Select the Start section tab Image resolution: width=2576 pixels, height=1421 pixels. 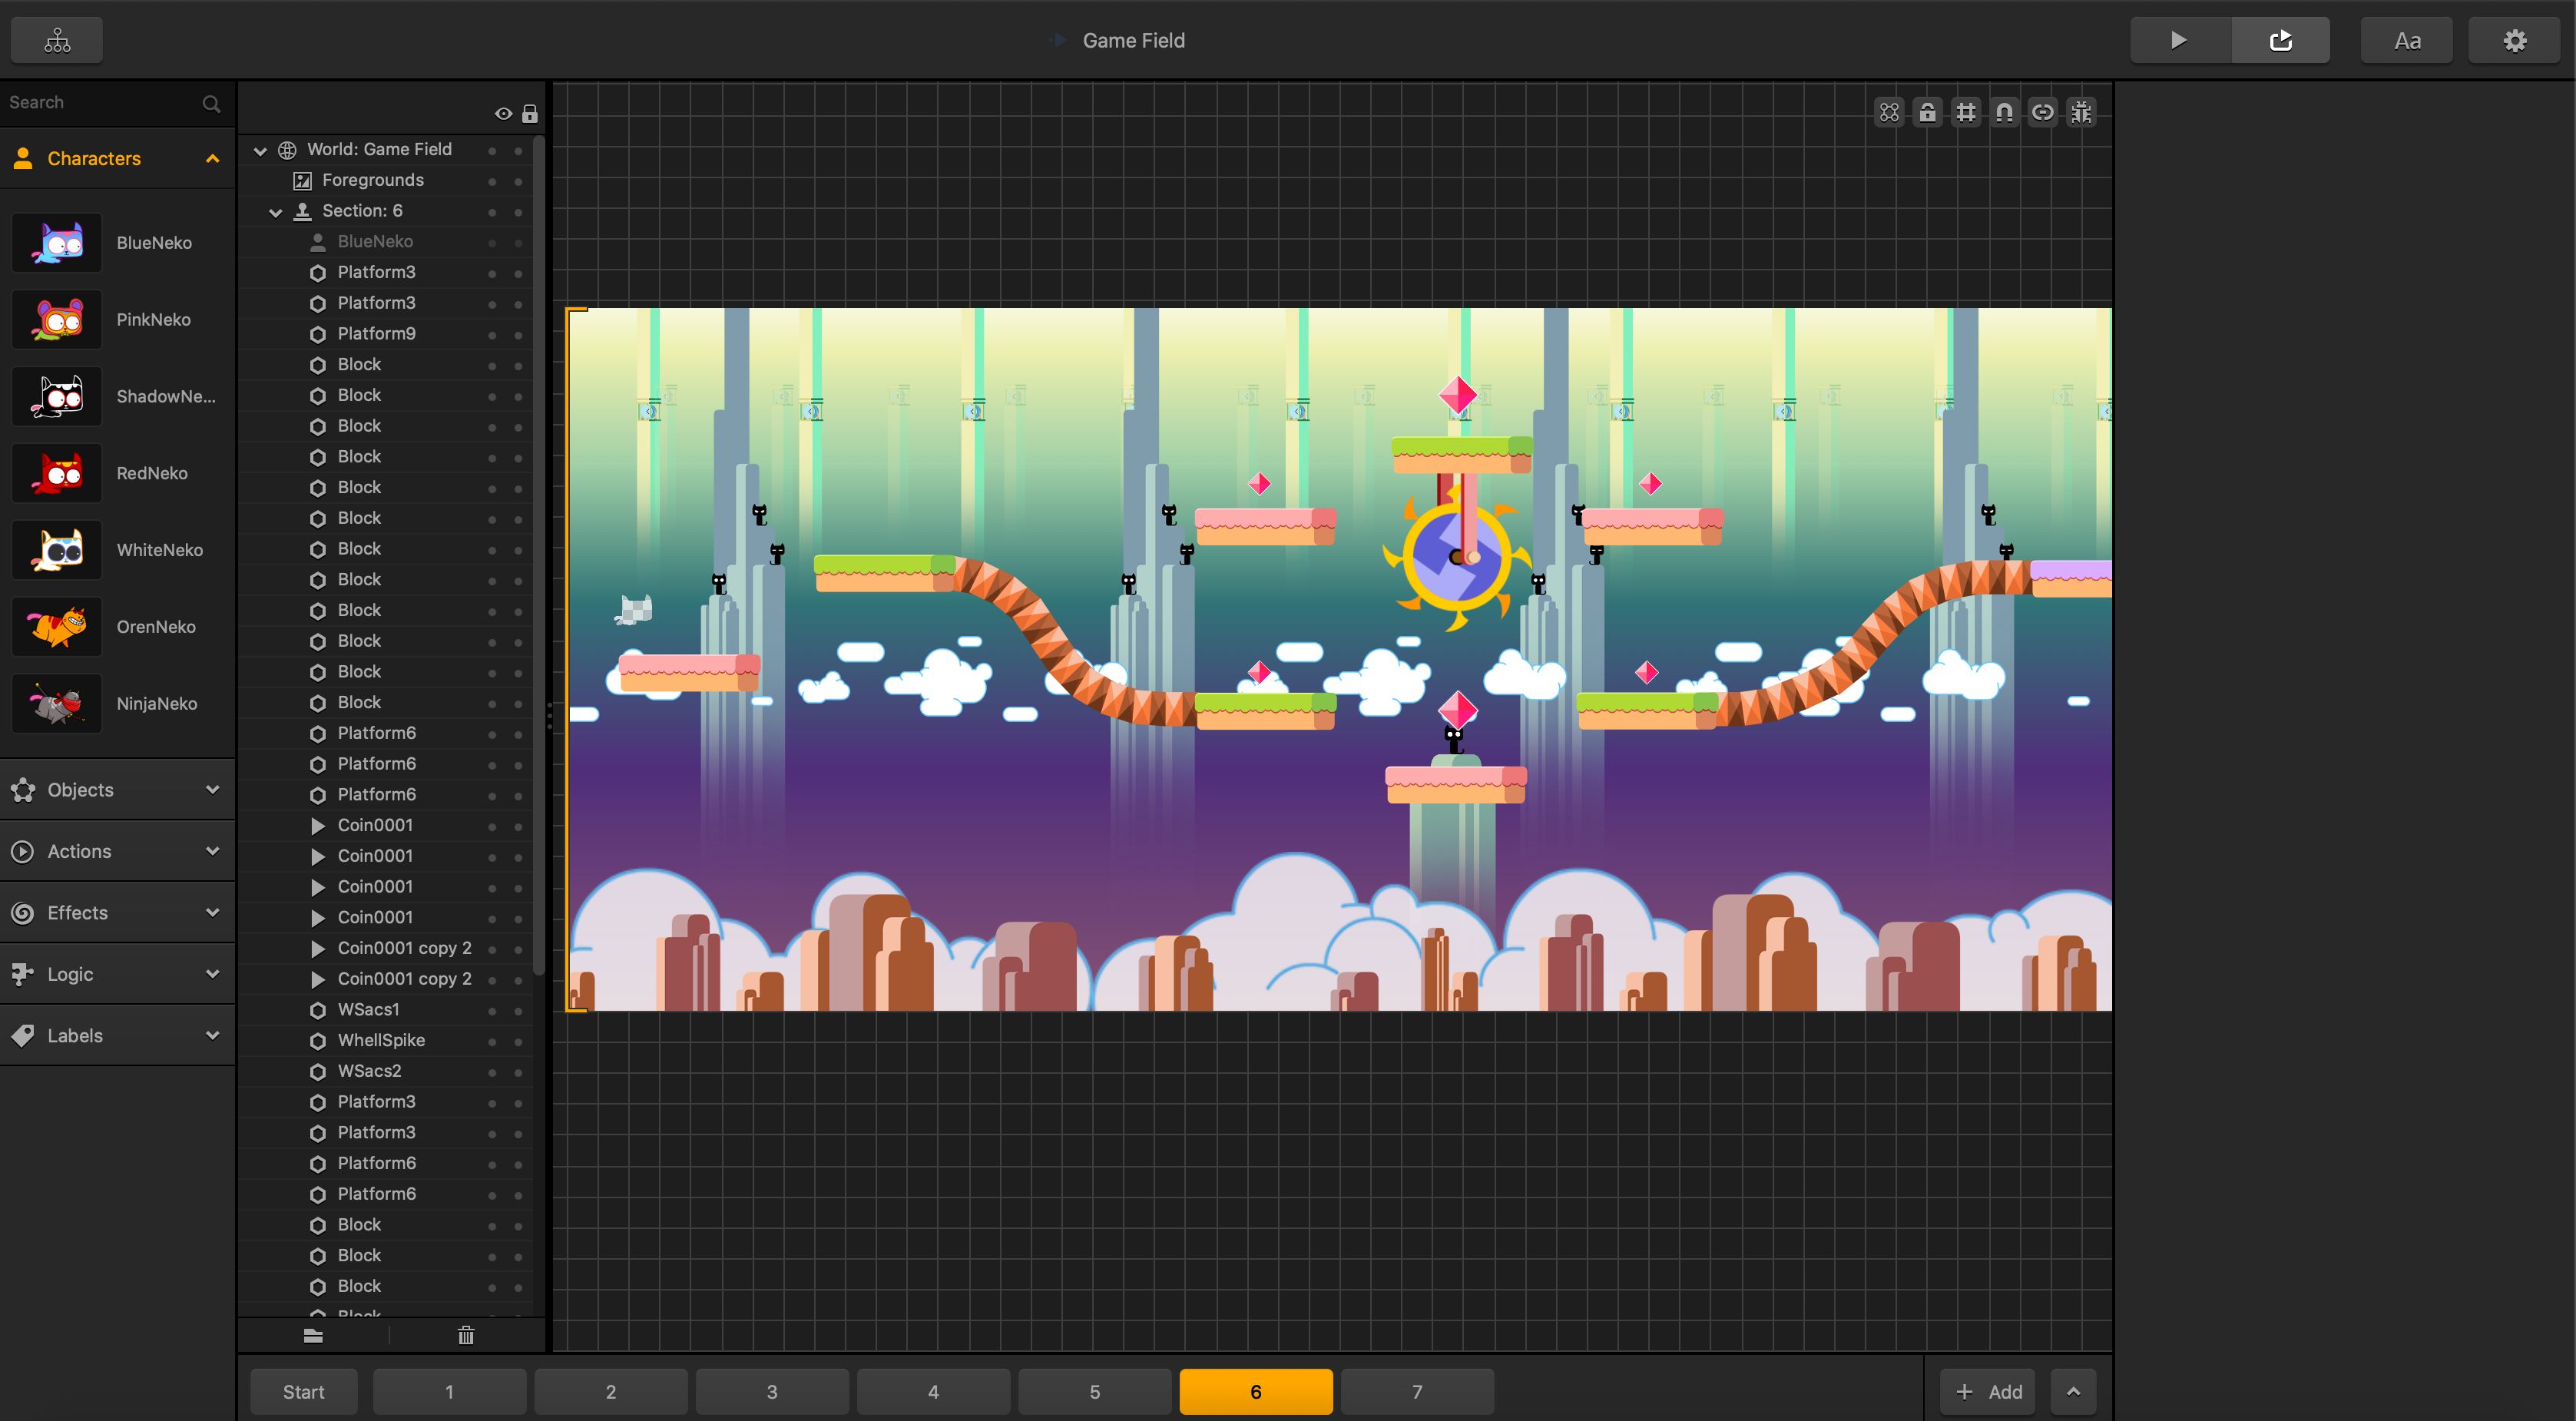click(x=303, y=1391)
